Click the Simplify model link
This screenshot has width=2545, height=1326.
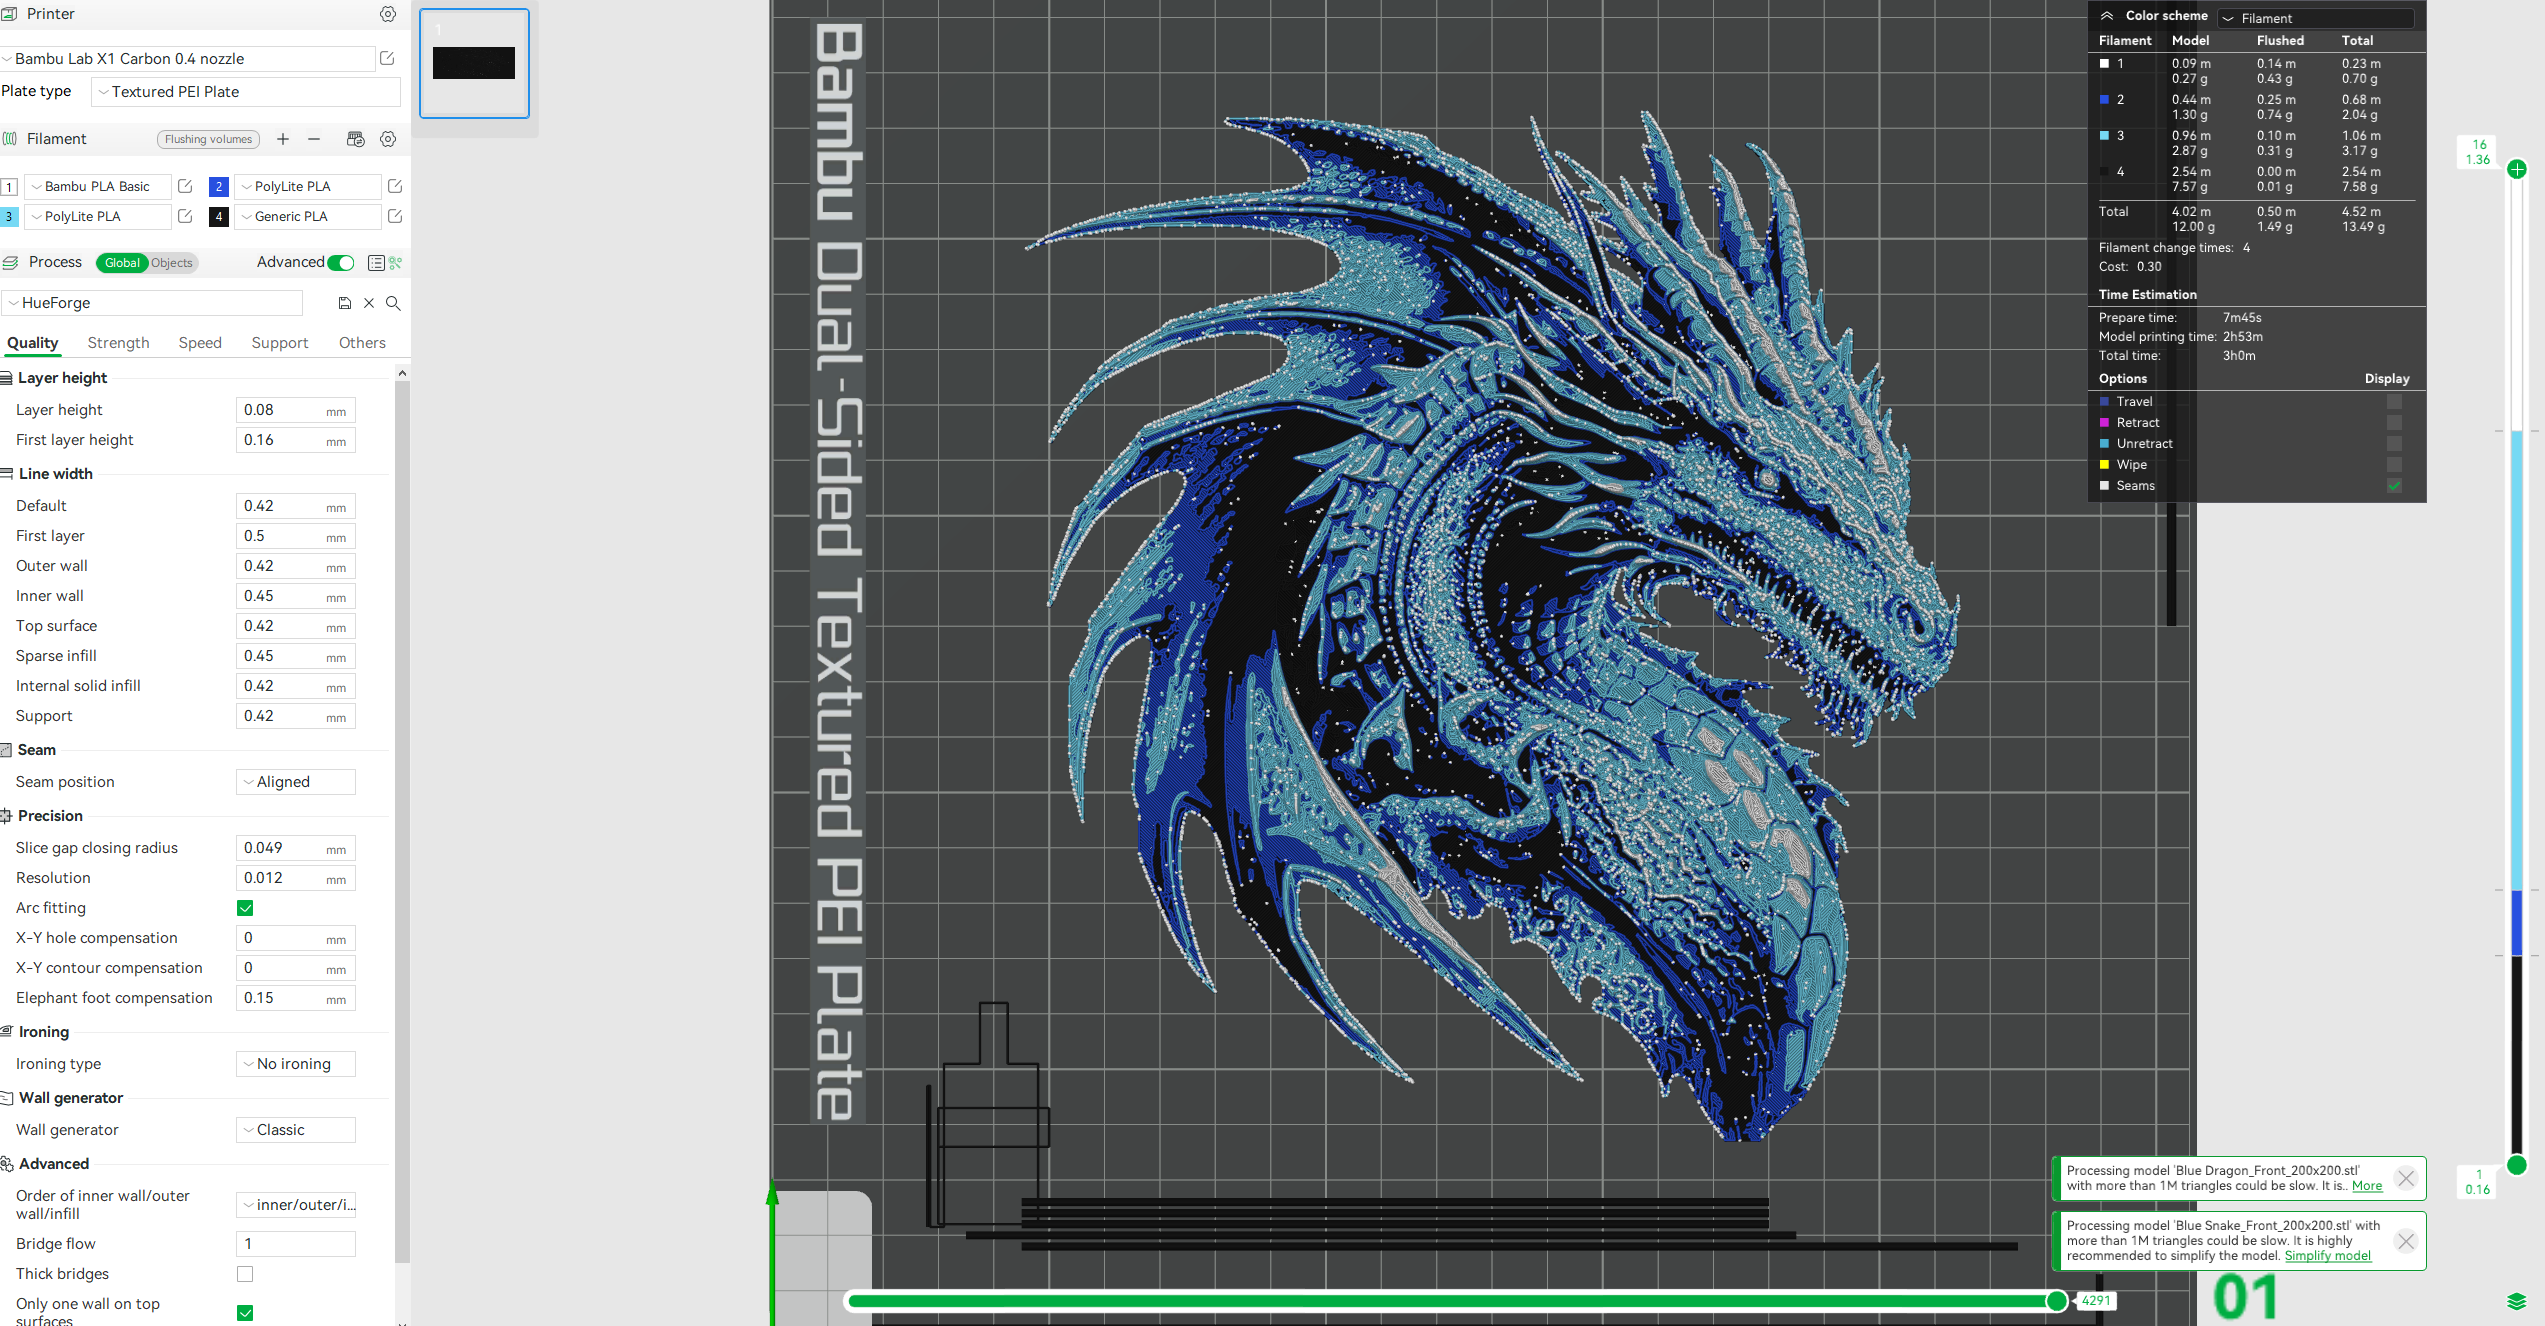pyautogui.click(x=2327, y=1255)
